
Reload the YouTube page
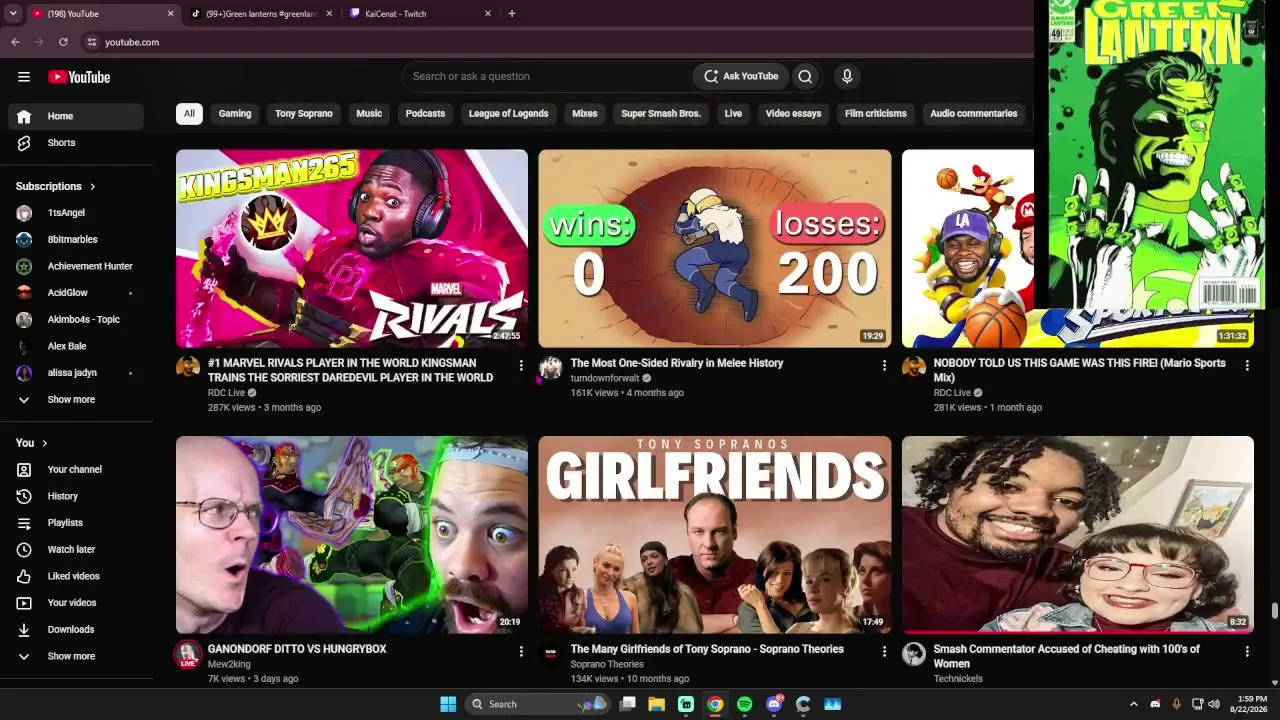pyautogui.click(x=63, y=42)
